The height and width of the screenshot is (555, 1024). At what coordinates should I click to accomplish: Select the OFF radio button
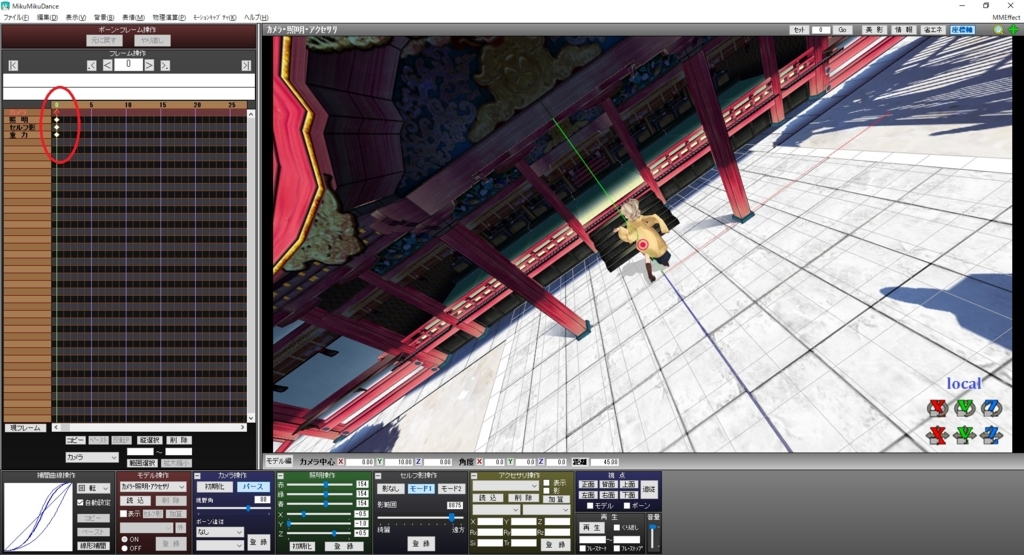pyautogui.click(x=125, y=548)
